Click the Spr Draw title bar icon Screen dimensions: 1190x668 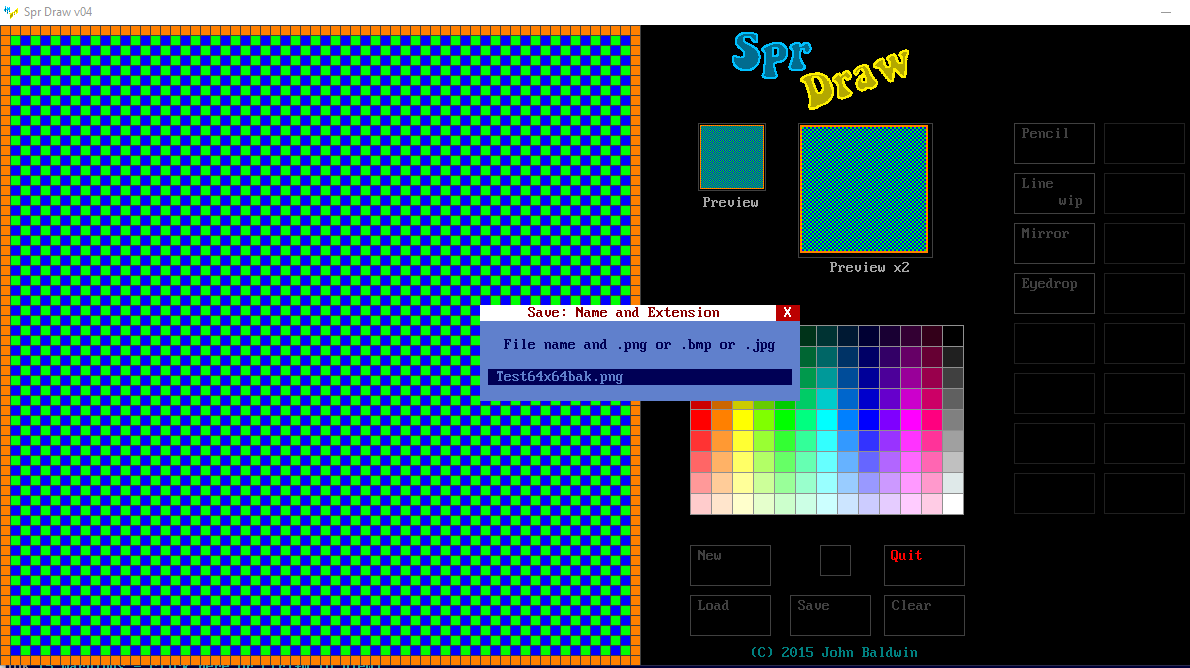coord(11,12)
